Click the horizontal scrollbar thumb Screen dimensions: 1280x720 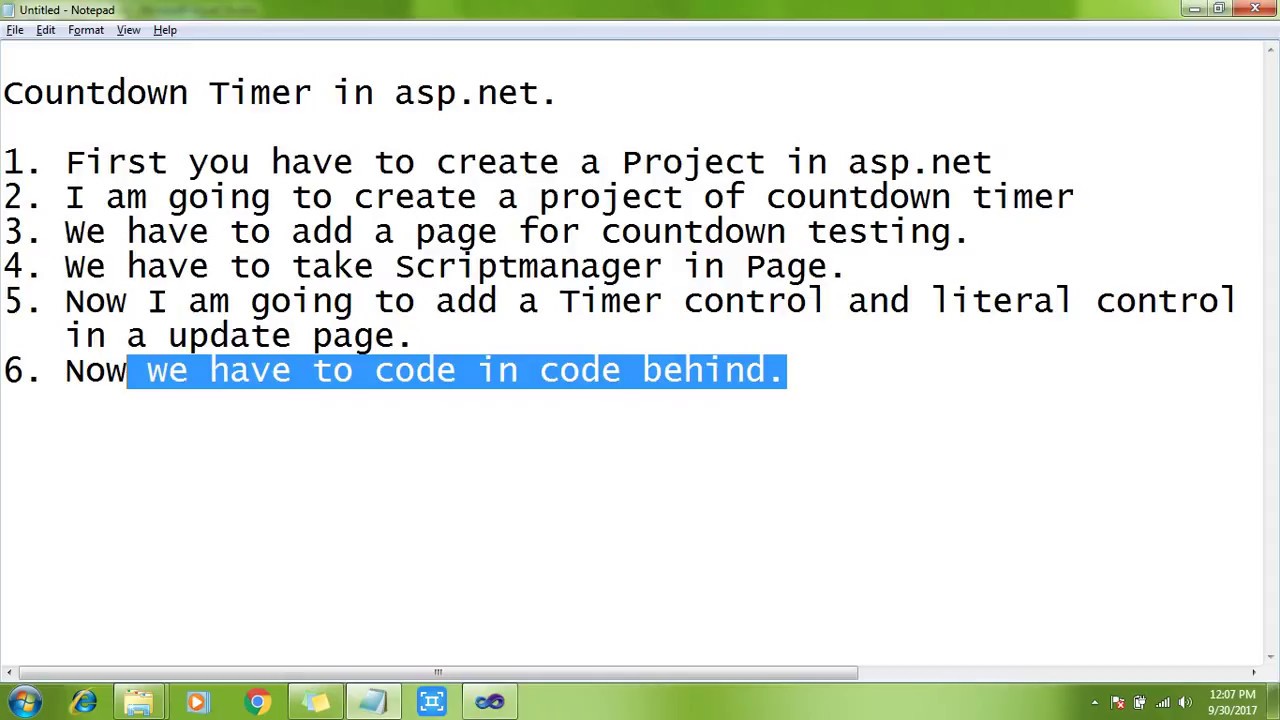pos(438,672)
